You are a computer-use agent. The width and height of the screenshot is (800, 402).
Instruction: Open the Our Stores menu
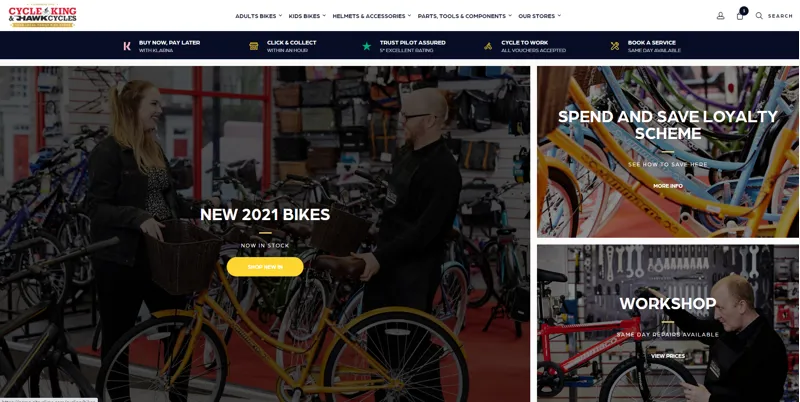(539, 16)
